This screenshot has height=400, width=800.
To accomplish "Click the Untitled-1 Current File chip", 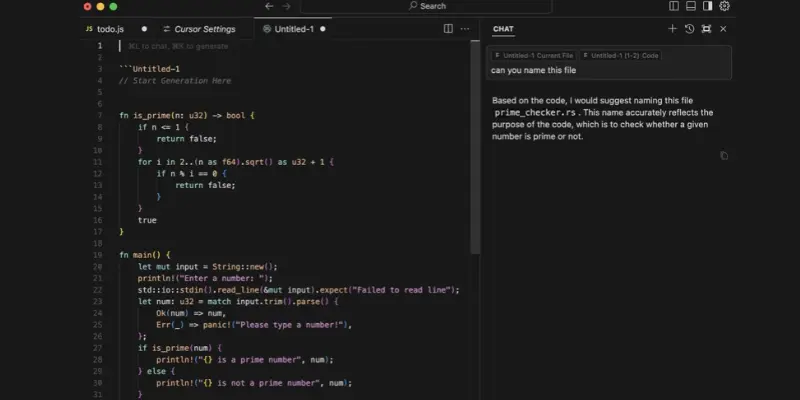I will [x=534, y=56].
